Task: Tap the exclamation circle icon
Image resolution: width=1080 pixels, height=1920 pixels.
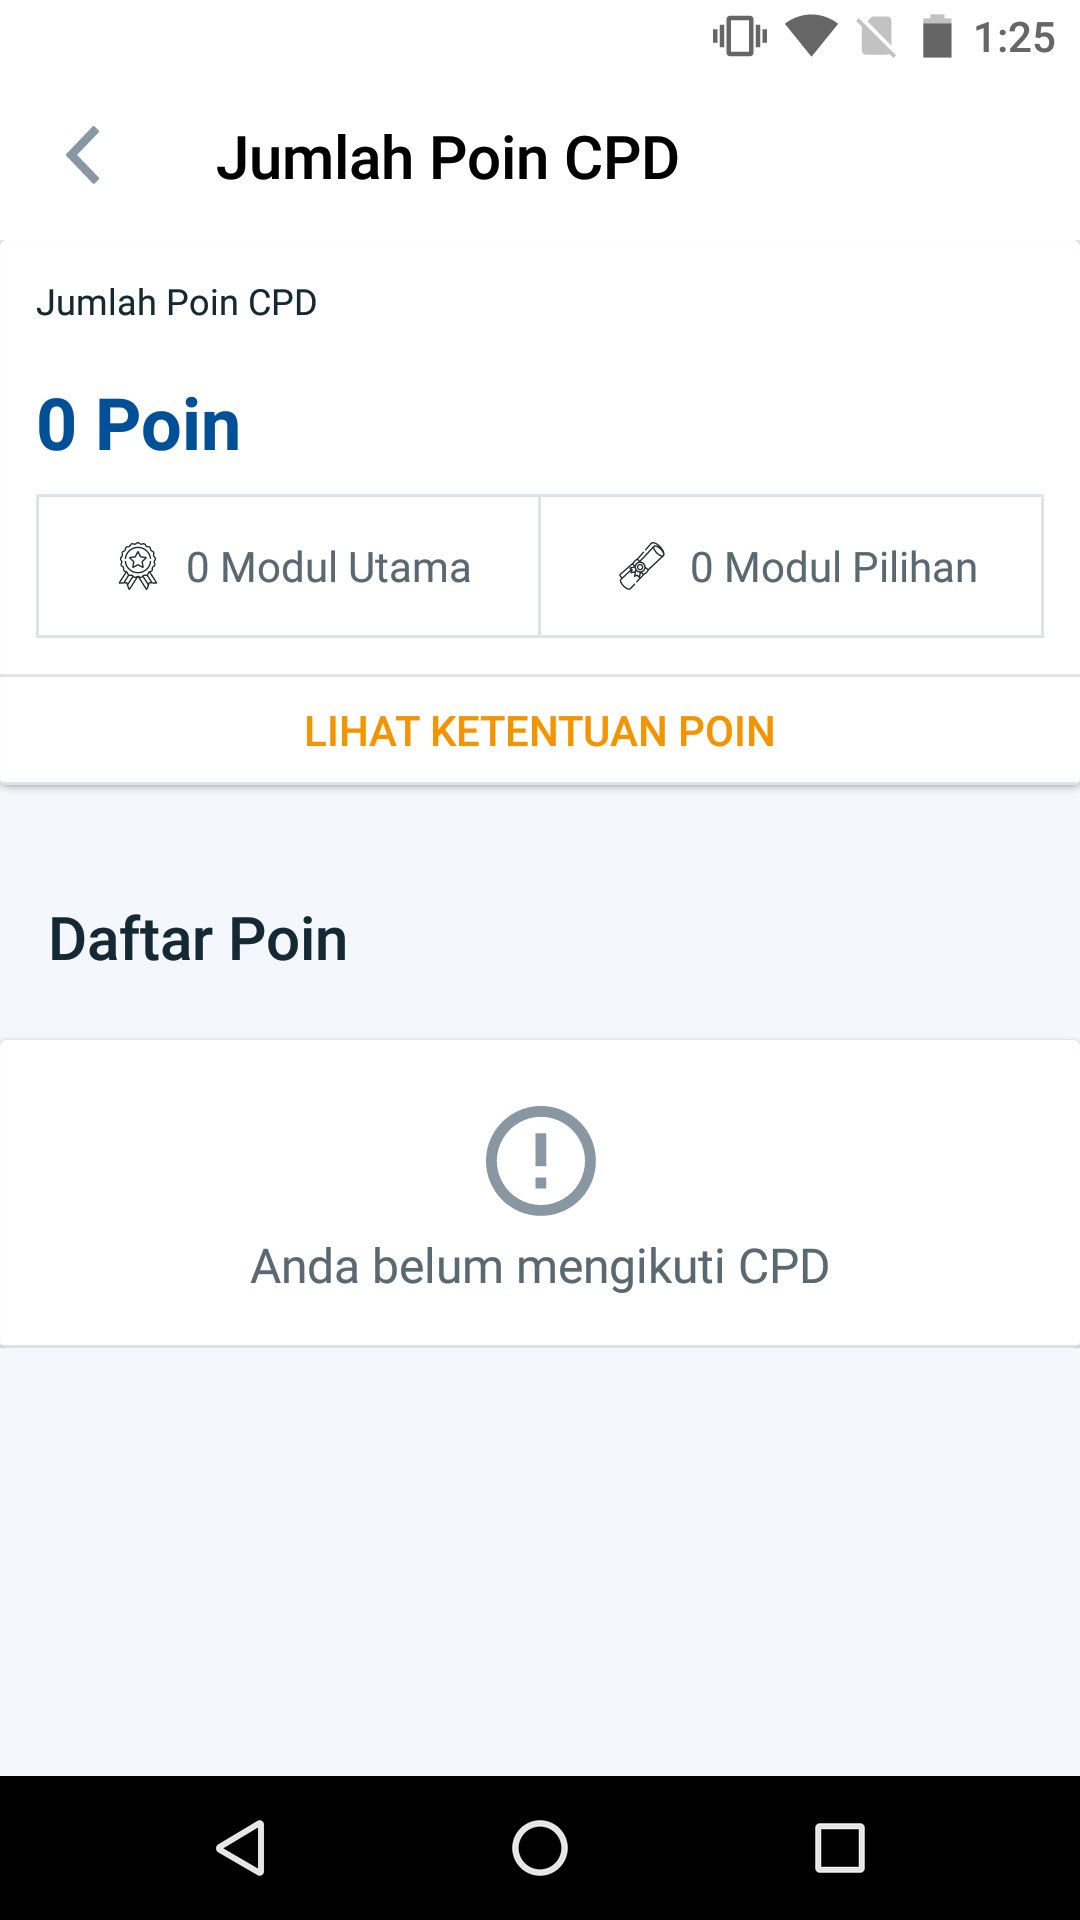Action: pyautogui.click(x=540, y=1160)
